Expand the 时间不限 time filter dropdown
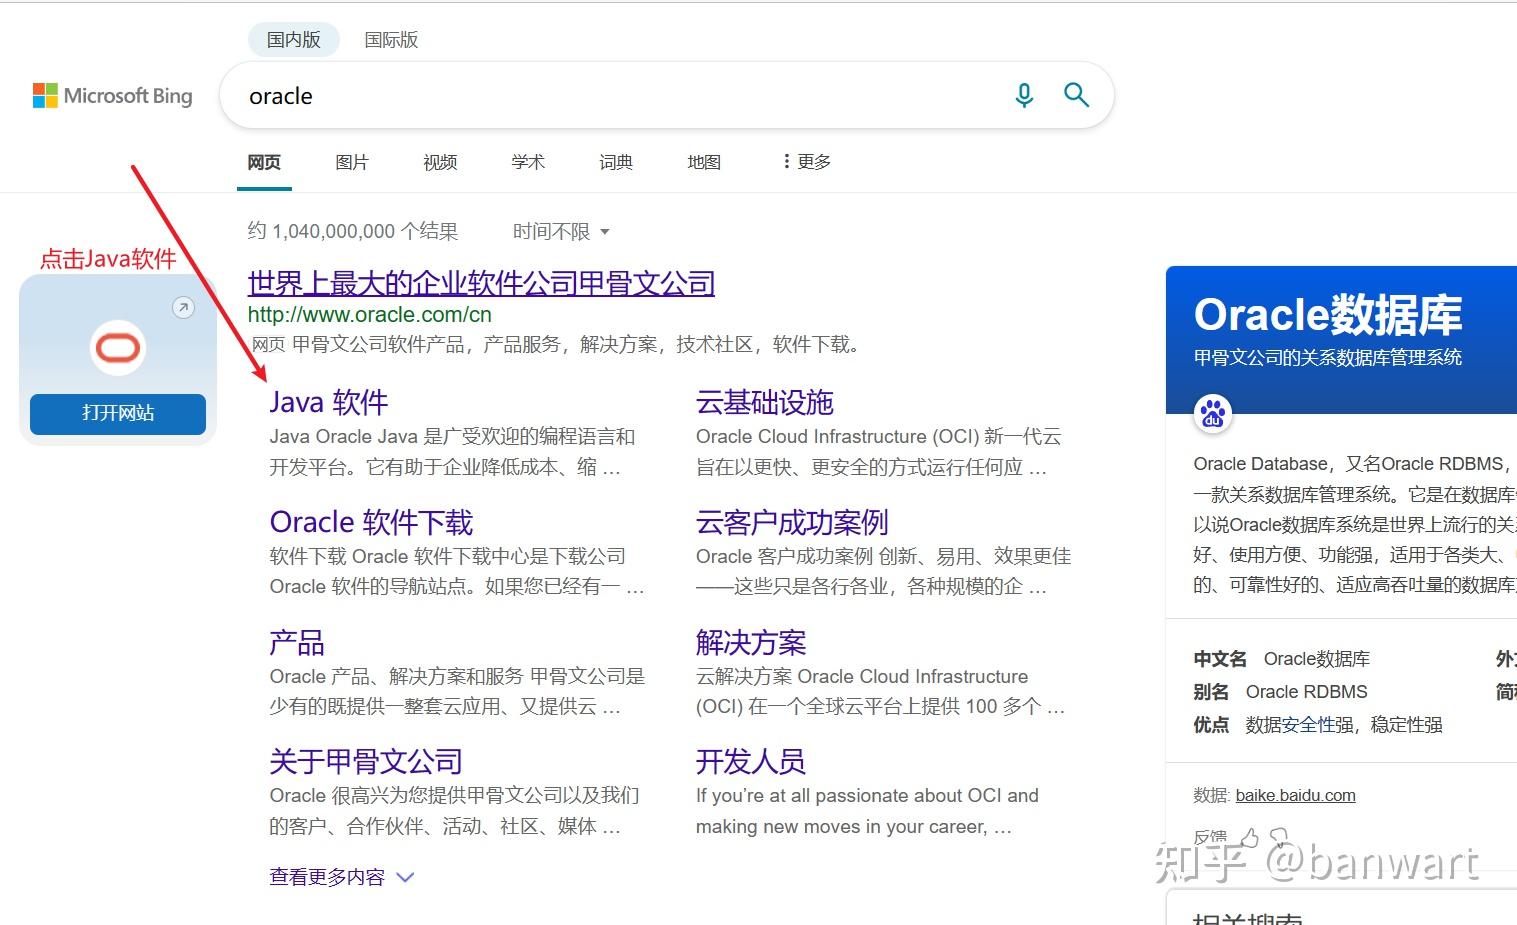The width and height of the screenshot is (1517, 925). (x=561, y=232)
